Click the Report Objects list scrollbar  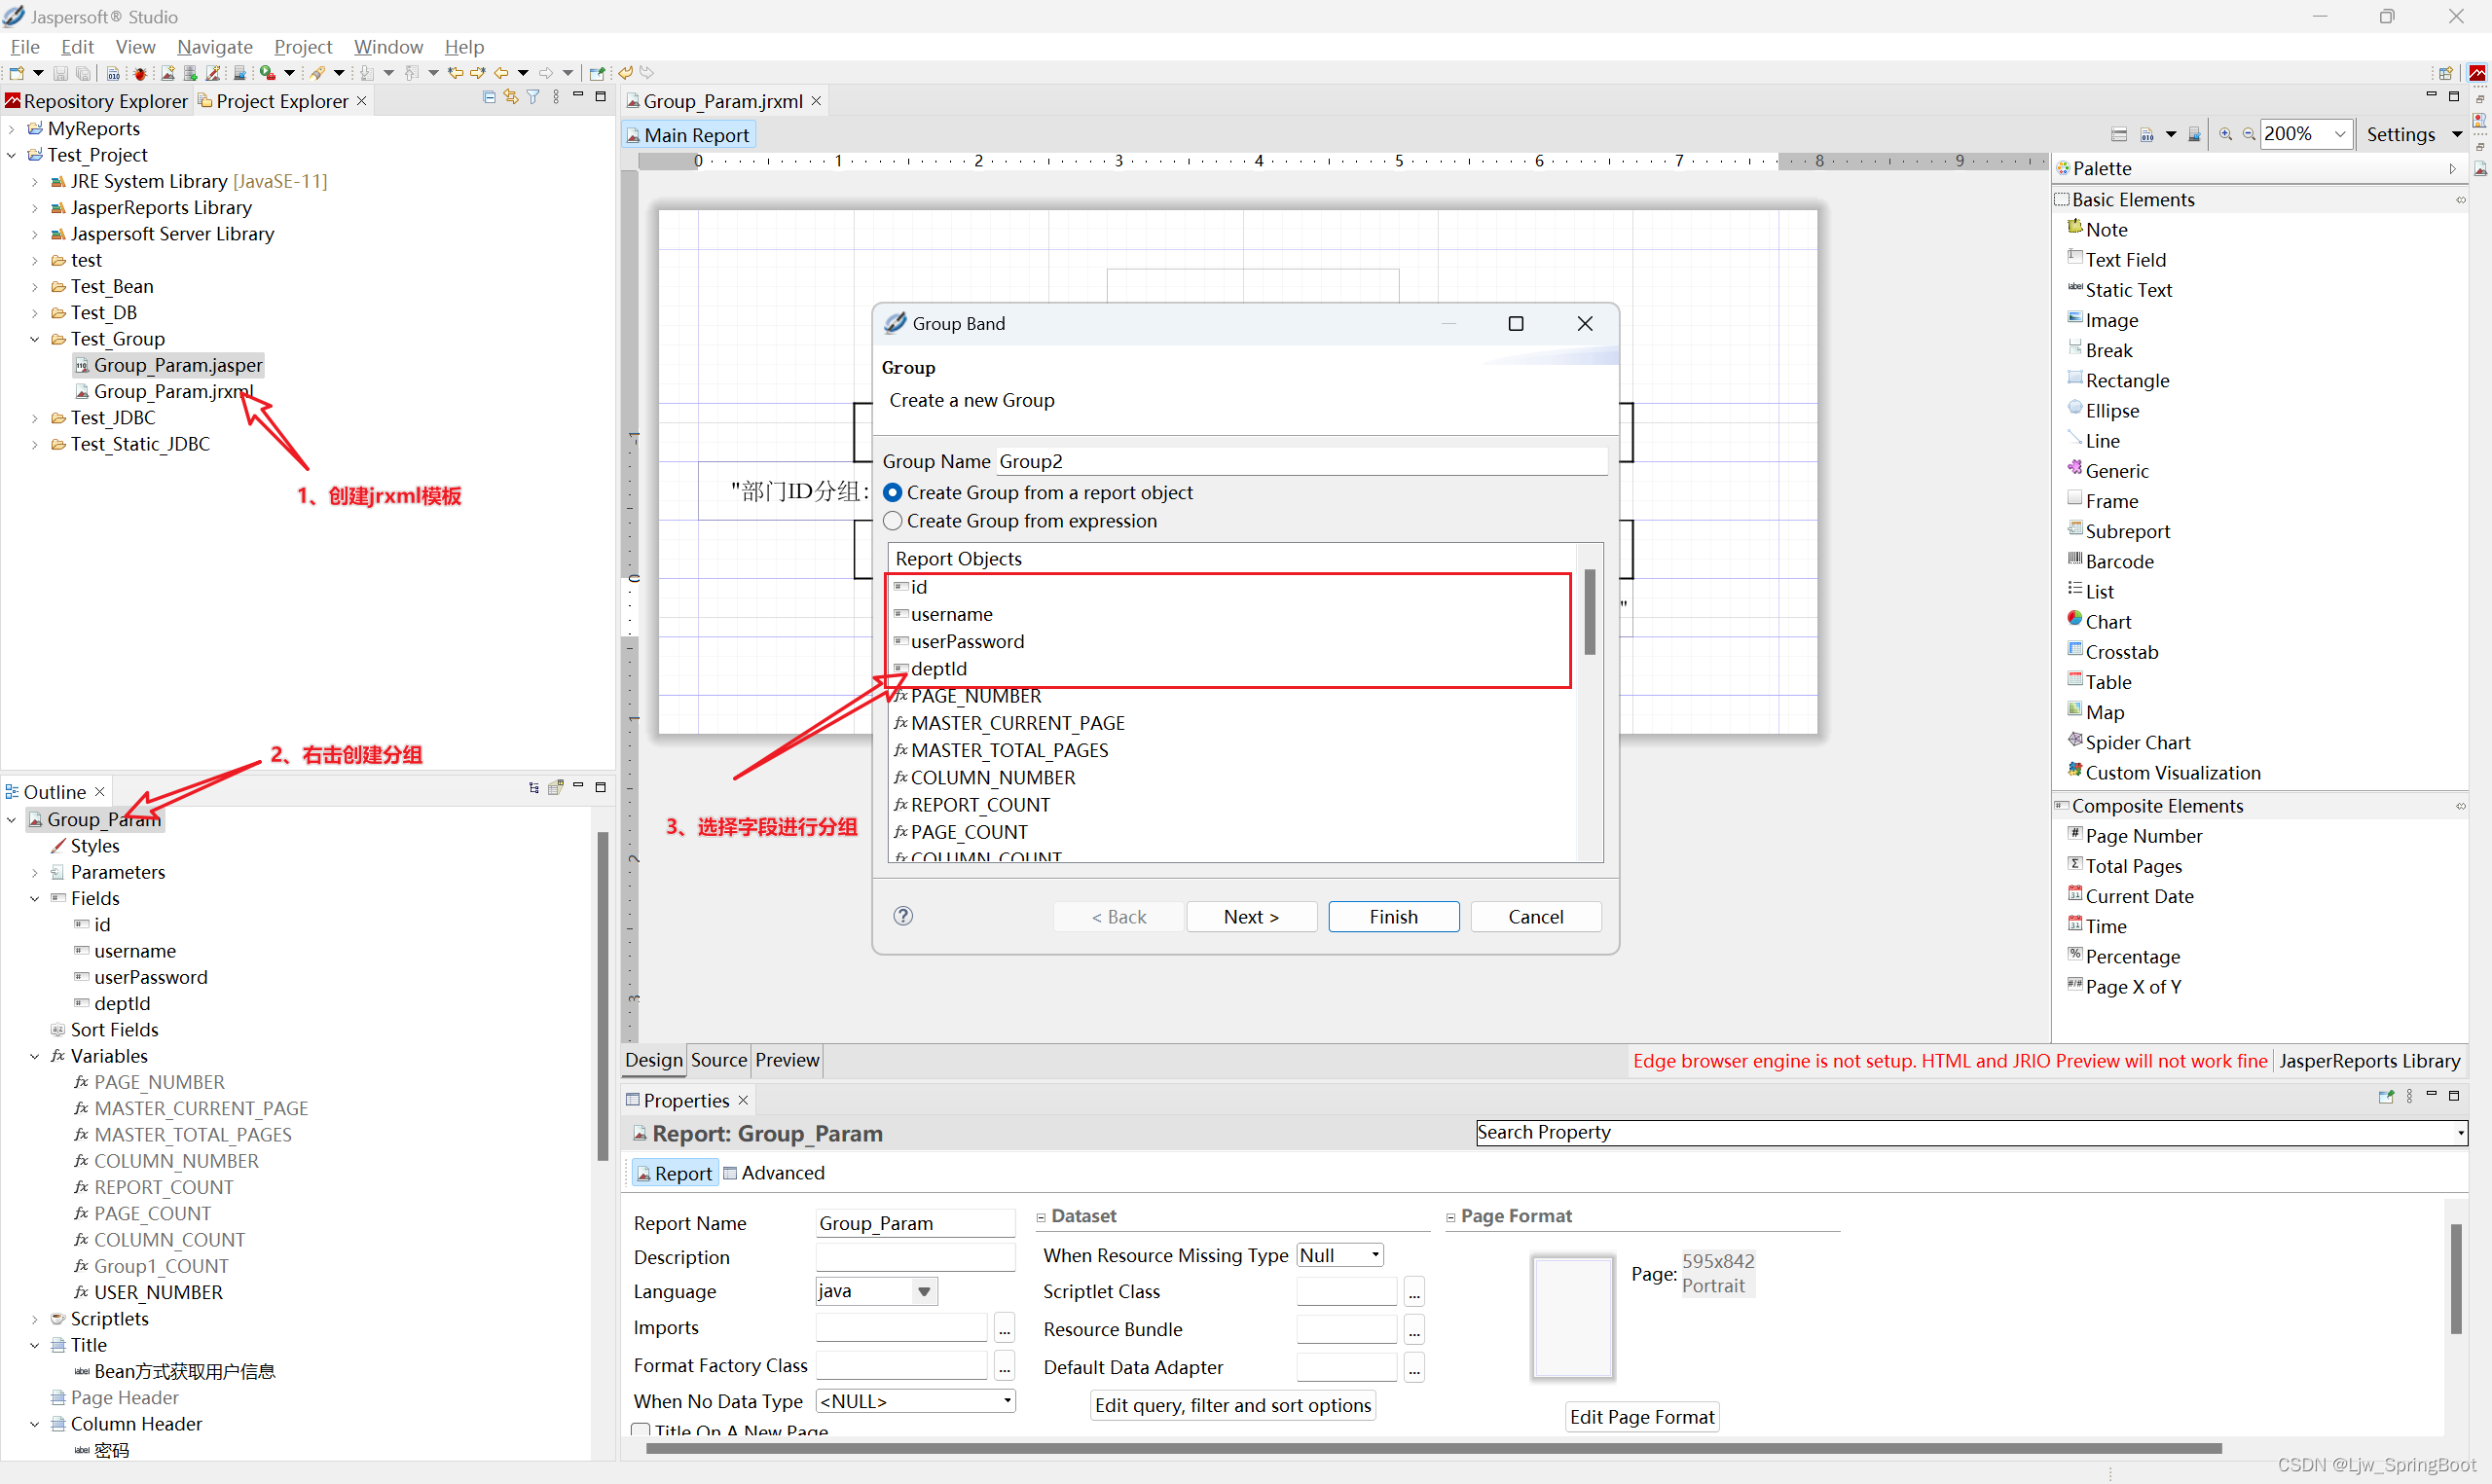[1589, 612]
